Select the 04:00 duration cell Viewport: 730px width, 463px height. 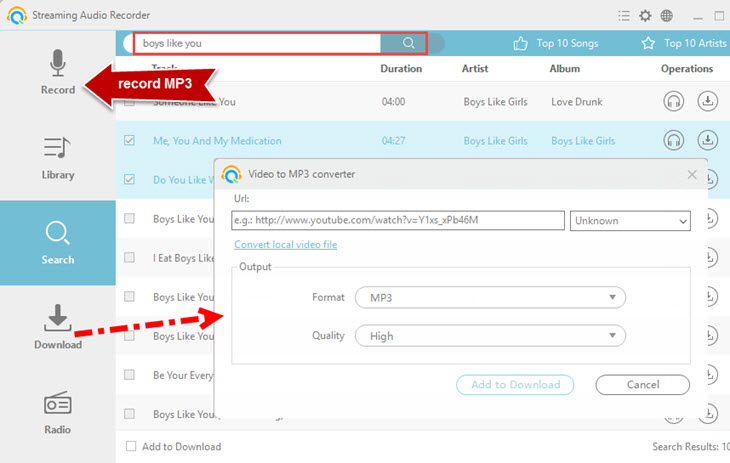click(x=393, y=102)
